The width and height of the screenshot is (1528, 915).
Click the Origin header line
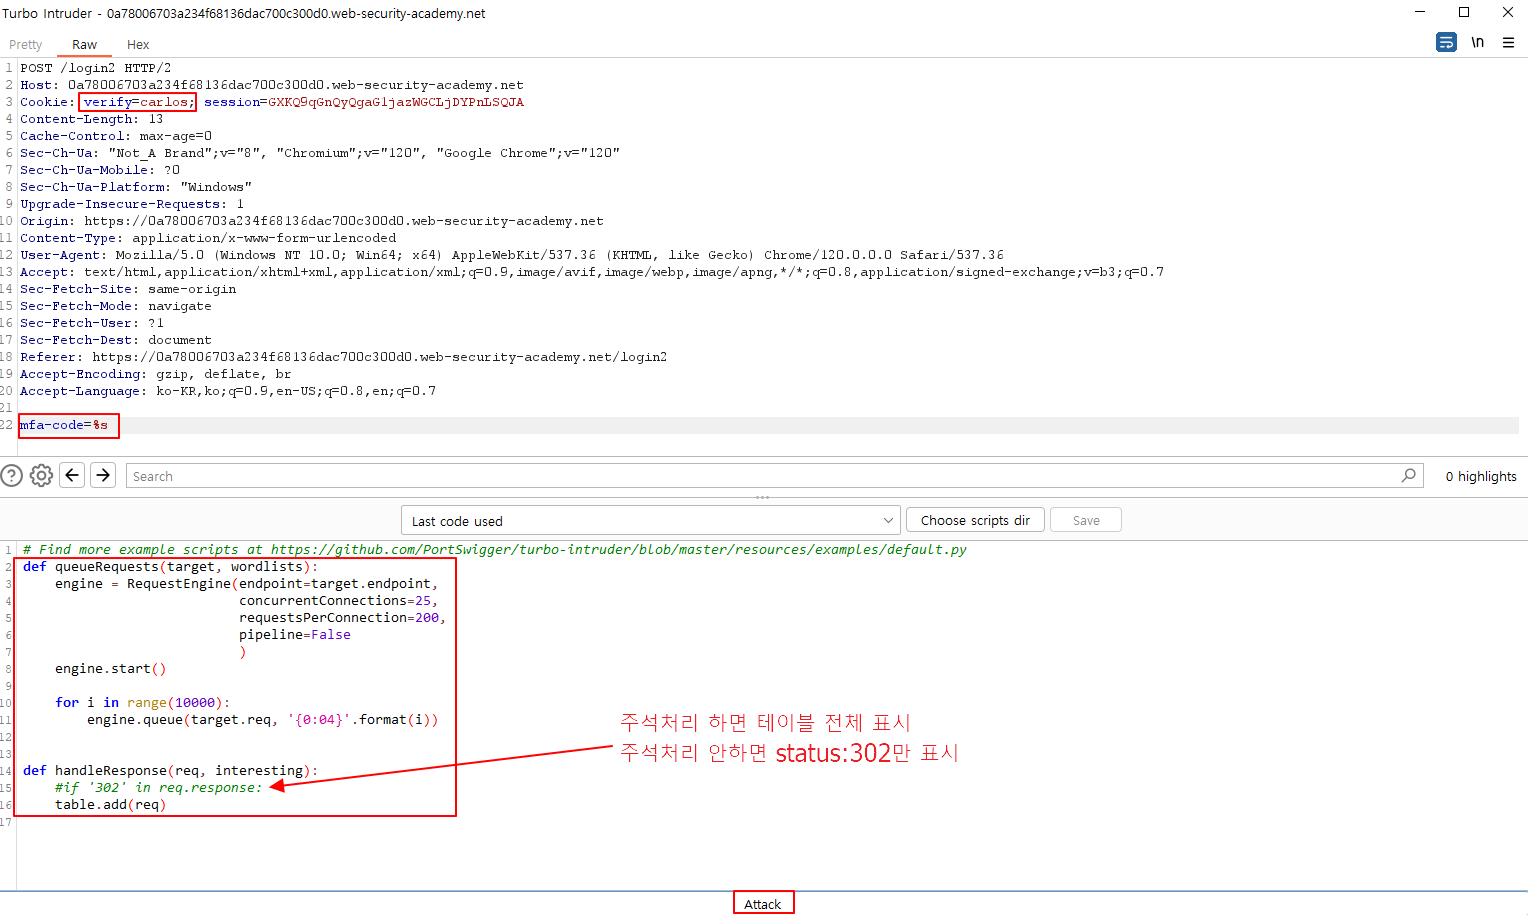pos(312,221)
